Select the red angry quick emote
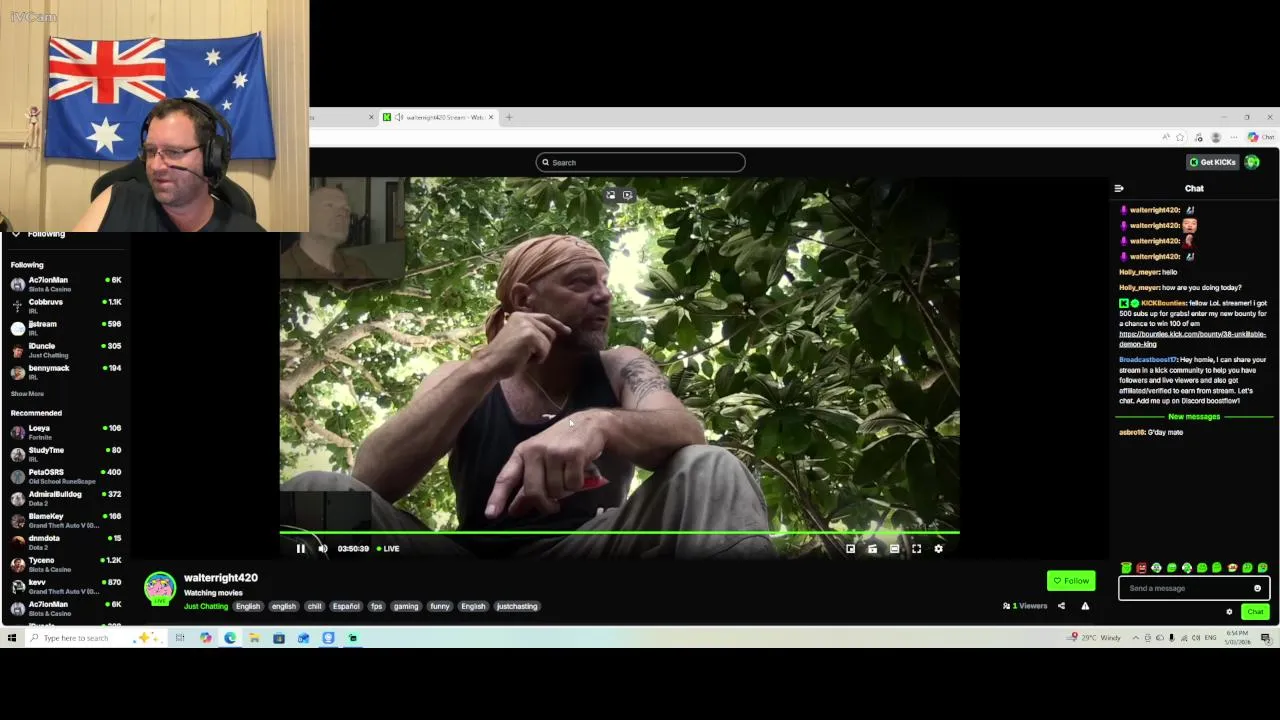This screenshot has height=720, width=1280. (x=1141, y=568)
